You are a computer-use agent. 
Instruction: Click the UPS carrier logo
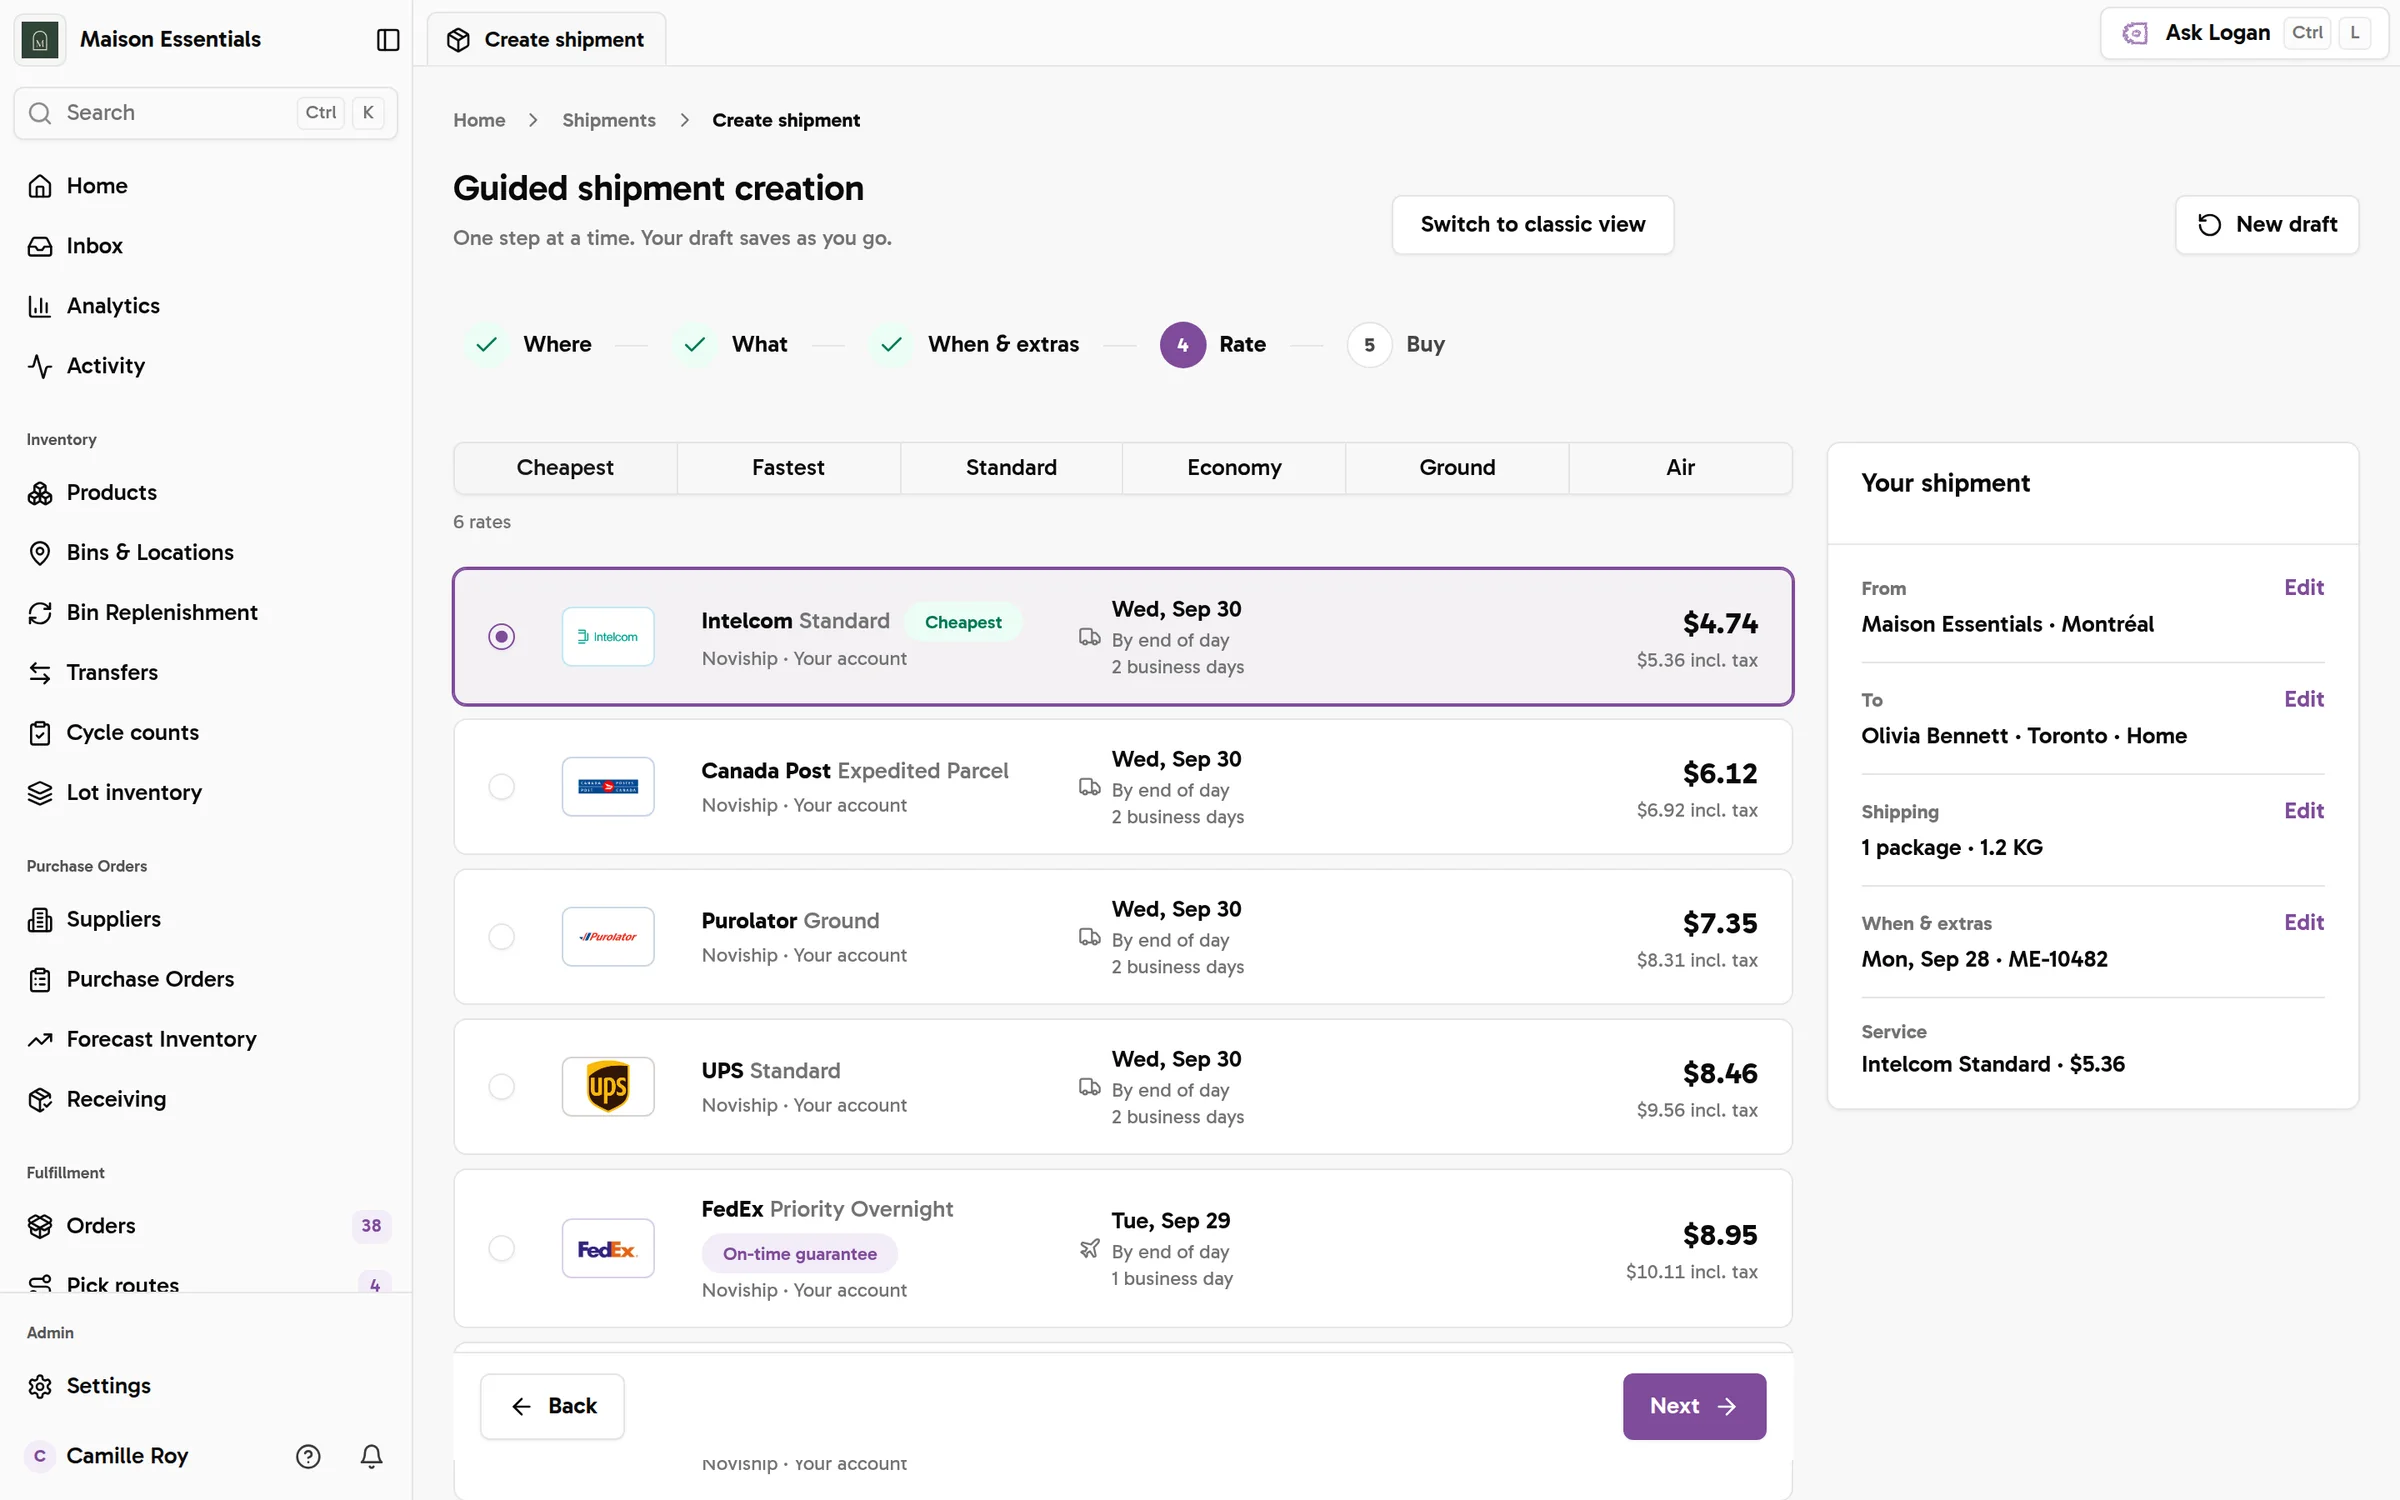coord(608,1086)
